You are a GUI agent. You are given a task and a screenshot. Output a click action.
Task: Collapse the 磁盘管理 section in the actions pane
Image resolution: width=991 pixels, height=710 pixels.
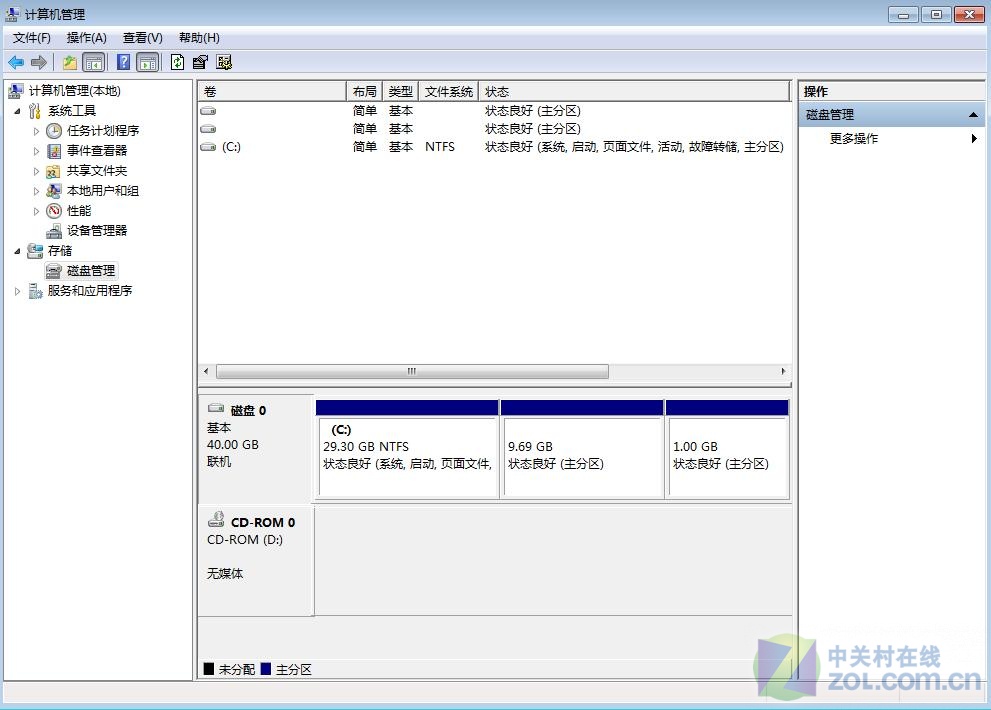tap(973, 113)
